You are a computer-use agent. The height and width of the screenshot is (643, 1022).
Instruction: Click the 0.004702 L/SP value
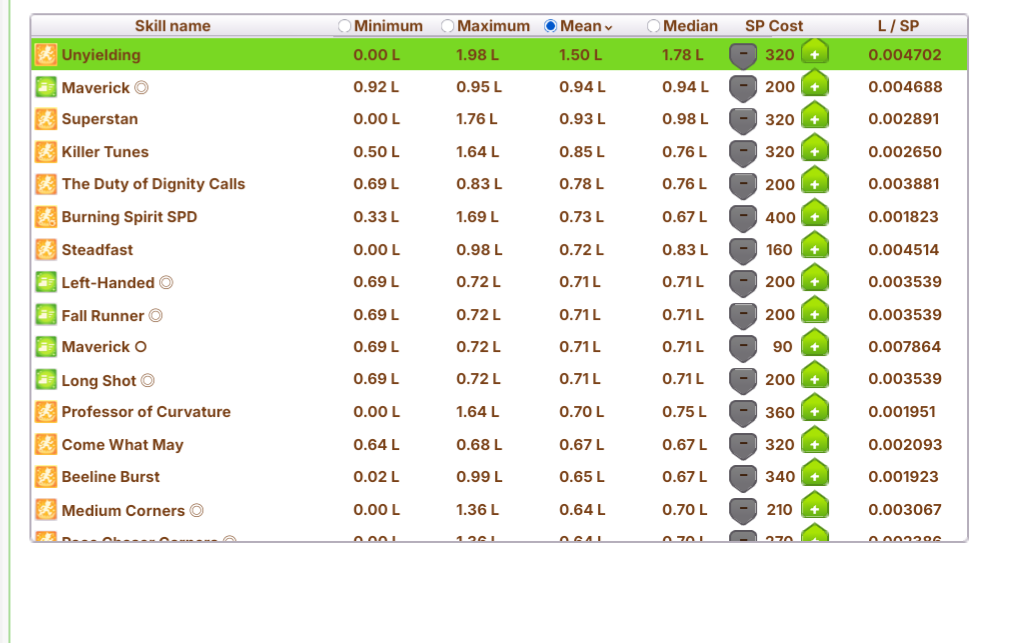(x=905, y=55)
